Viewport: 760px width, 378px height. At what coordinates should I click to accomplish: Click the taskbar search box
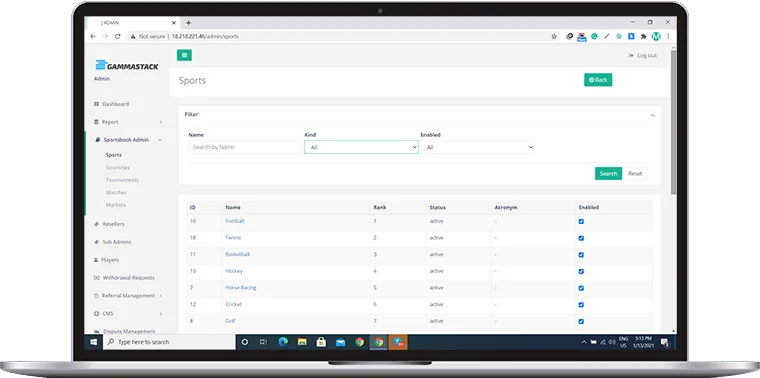[170, 342]
